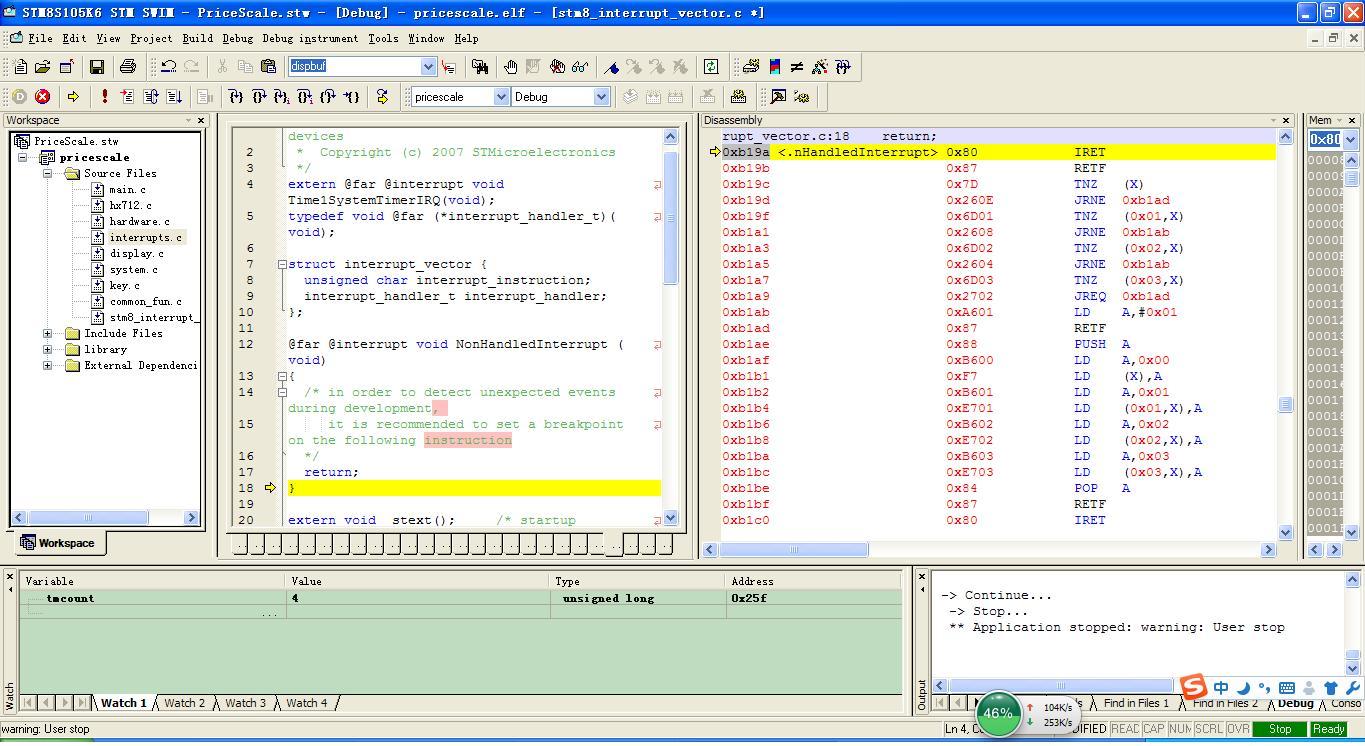Collapse the Source Files folder
The image size is (1365, 746).
coord(47,173)
